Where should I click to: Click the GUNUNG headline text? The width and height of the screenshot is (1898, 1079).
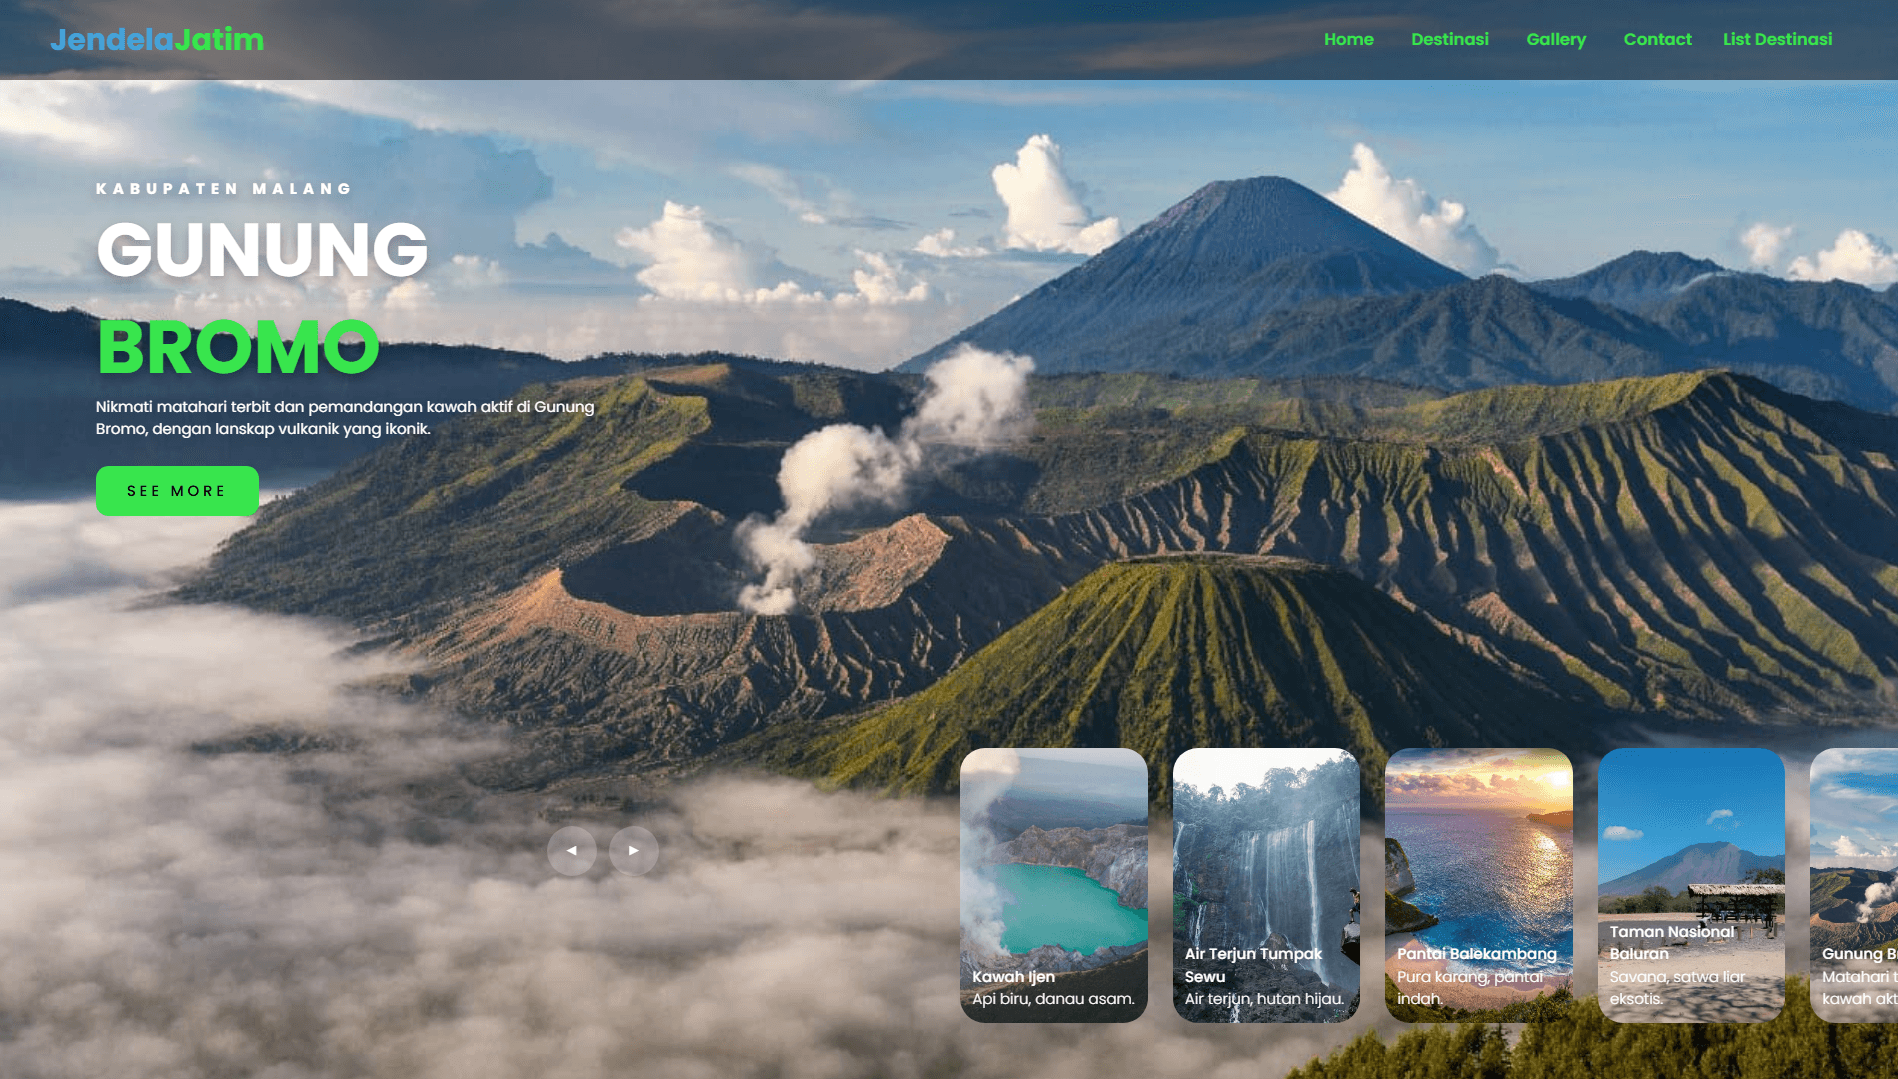coord(263,249)
